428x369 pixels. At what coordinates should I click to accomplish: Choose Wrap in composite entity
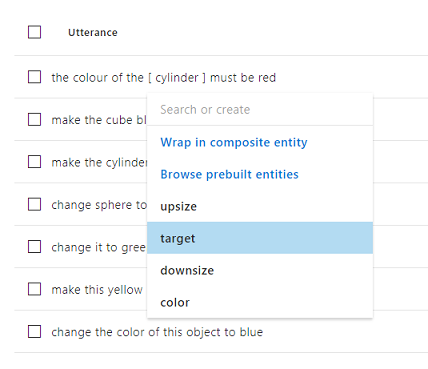coord(234,142)
